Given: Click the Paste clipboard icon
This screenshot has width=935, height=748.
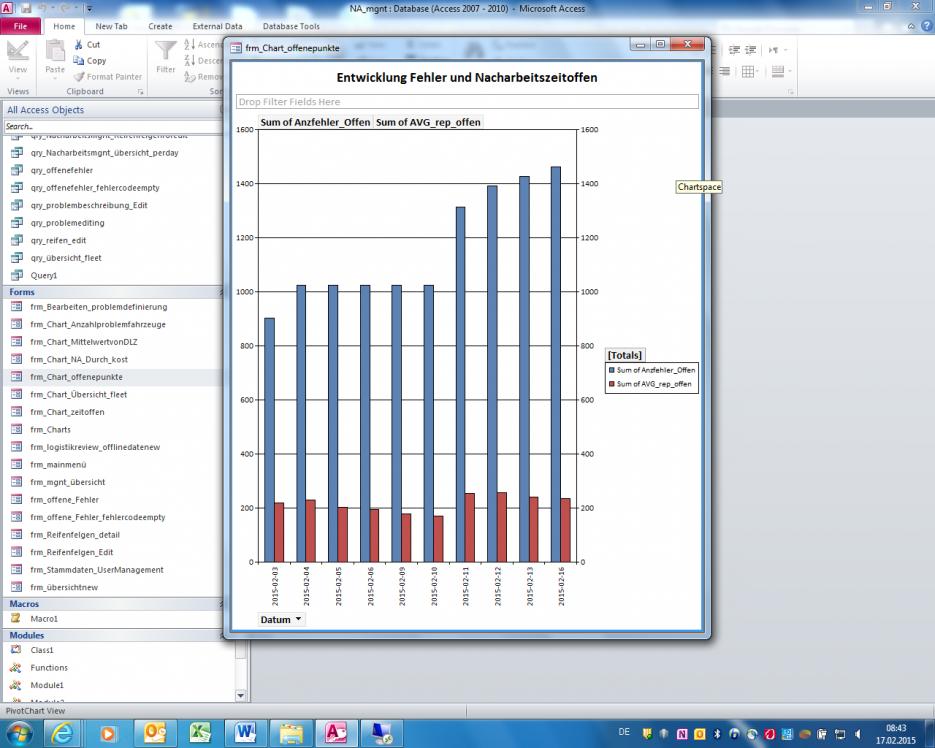Looking at the screenshot, I should pyautogui.click(x=55, y=50).
